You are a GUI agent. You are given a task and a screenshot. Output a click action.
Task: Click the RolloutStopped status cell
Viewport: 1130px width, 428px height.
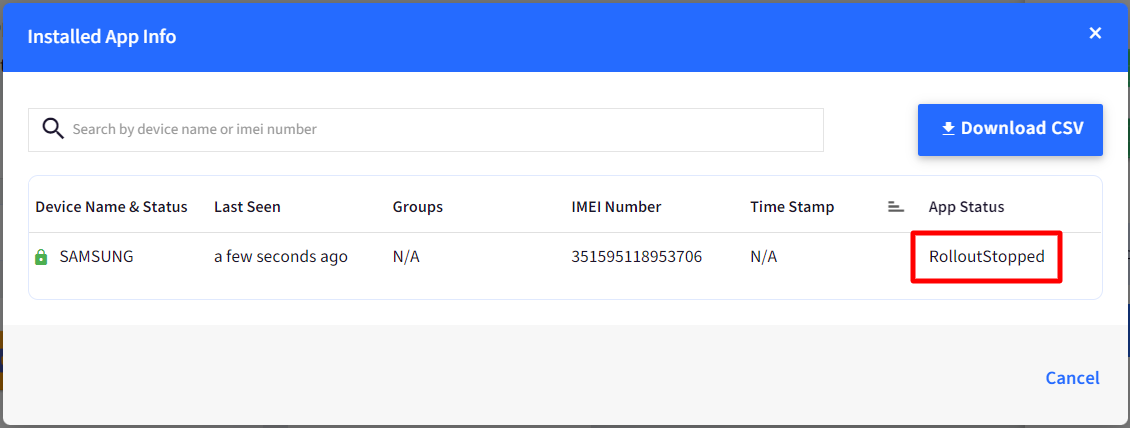(x=987, y=256)
